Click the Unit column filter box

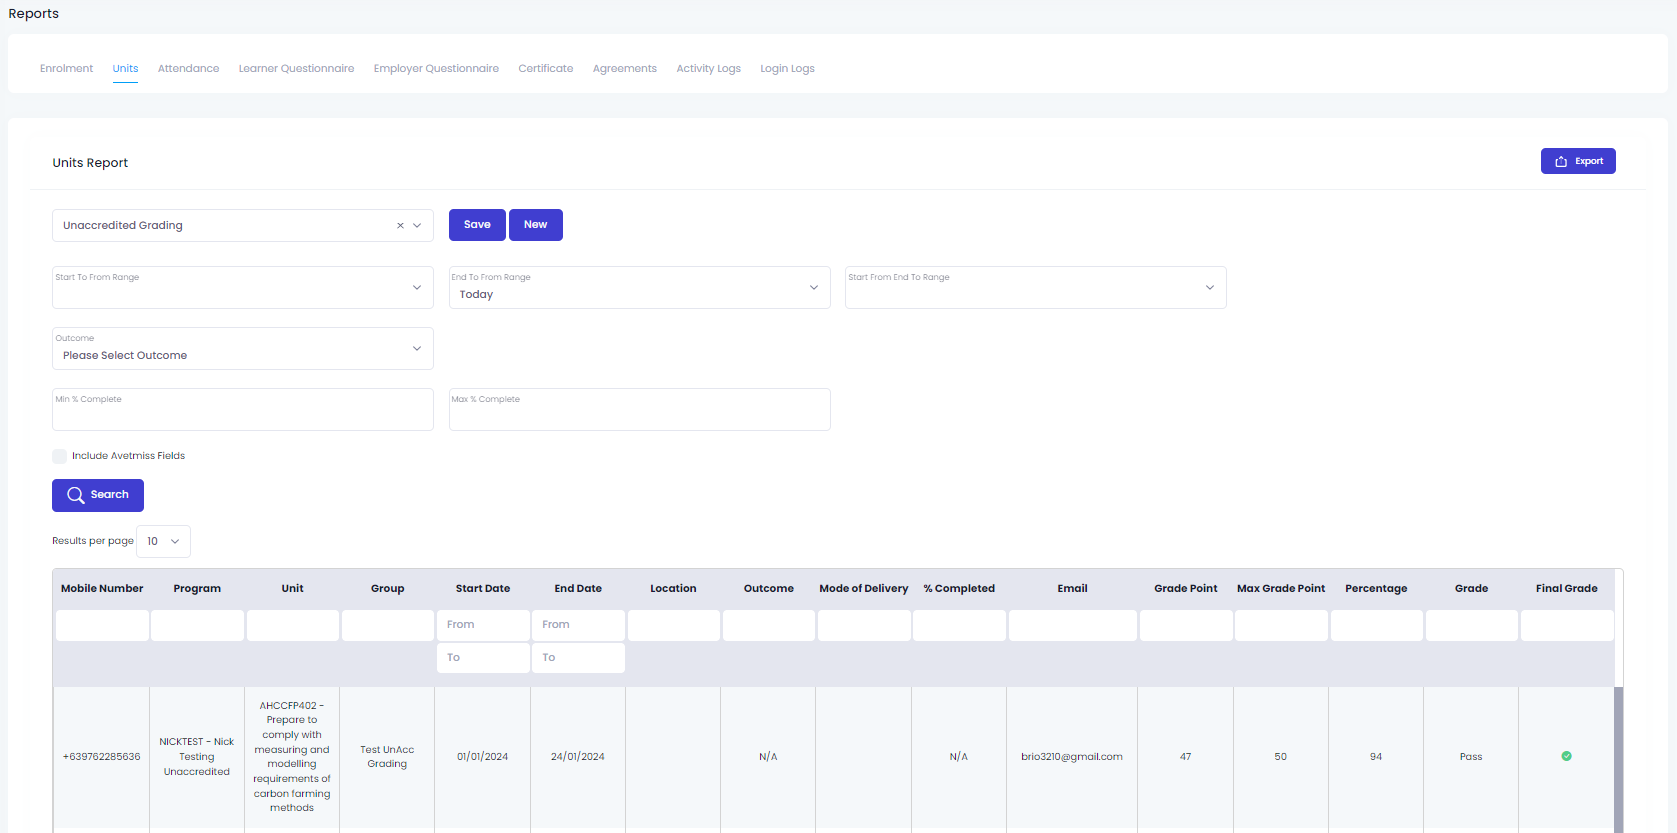click(x=293, y=625)
